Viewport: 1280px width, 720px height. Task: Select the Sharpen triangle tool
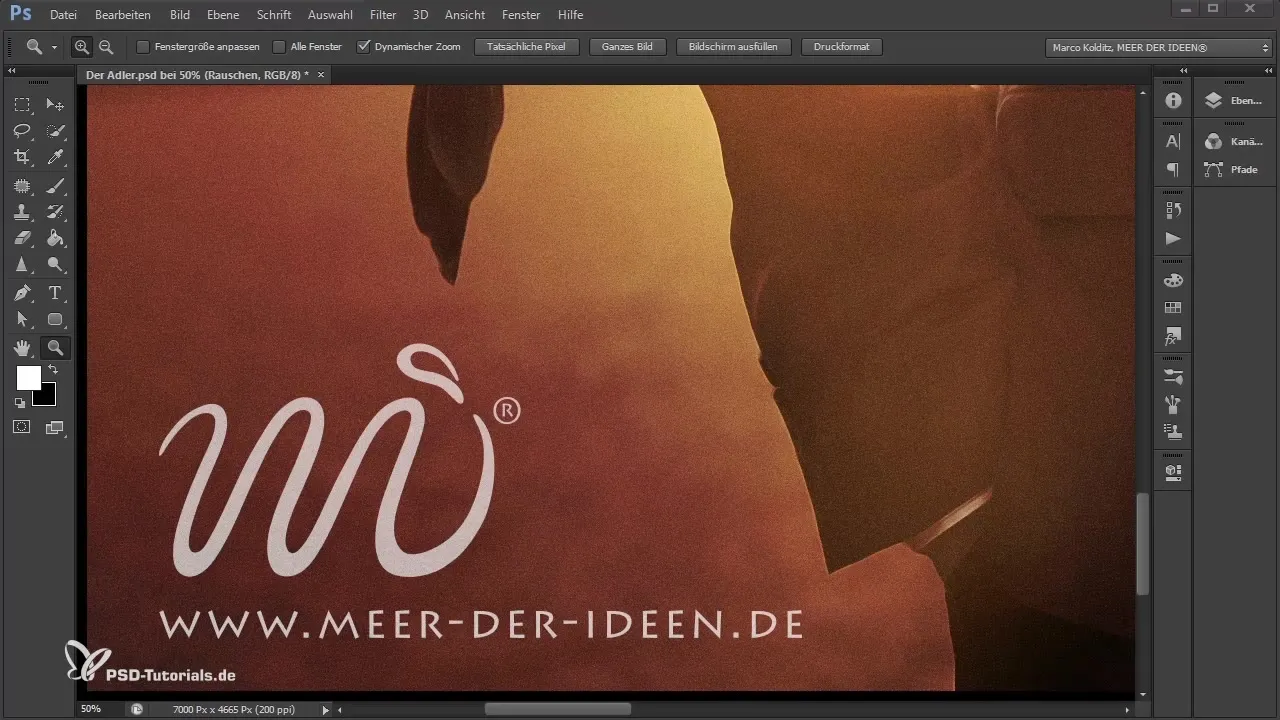[22, 265]
